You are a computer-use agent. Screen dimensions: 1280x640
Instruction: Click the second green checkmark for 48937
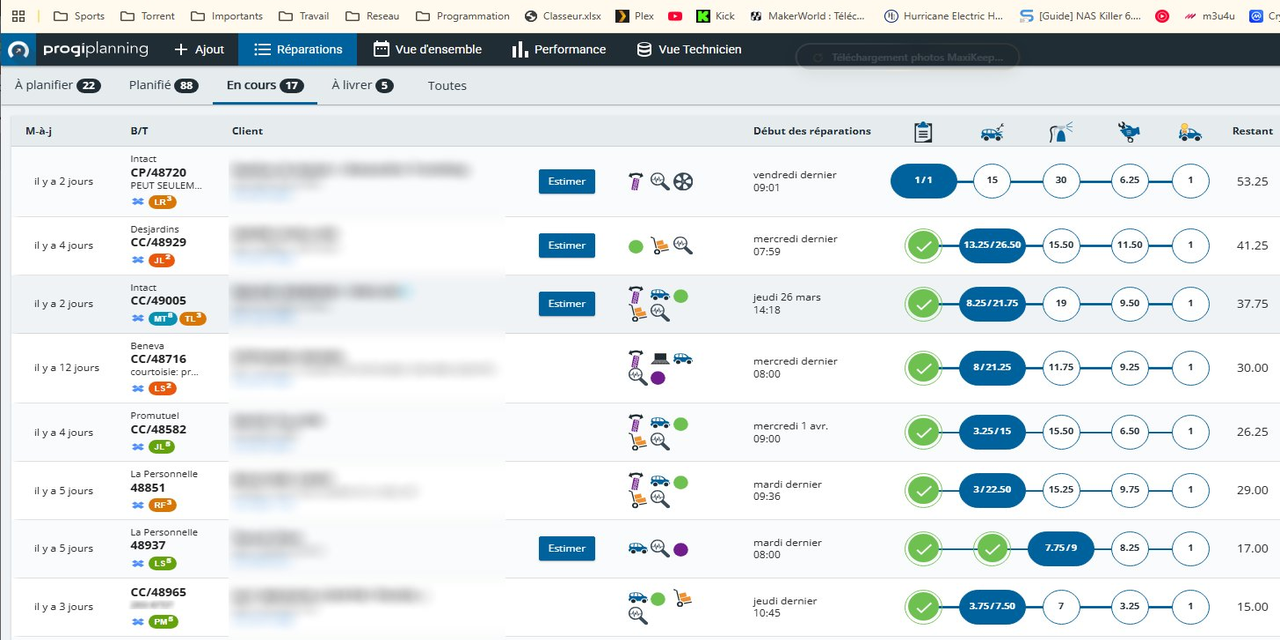point(991,549)
